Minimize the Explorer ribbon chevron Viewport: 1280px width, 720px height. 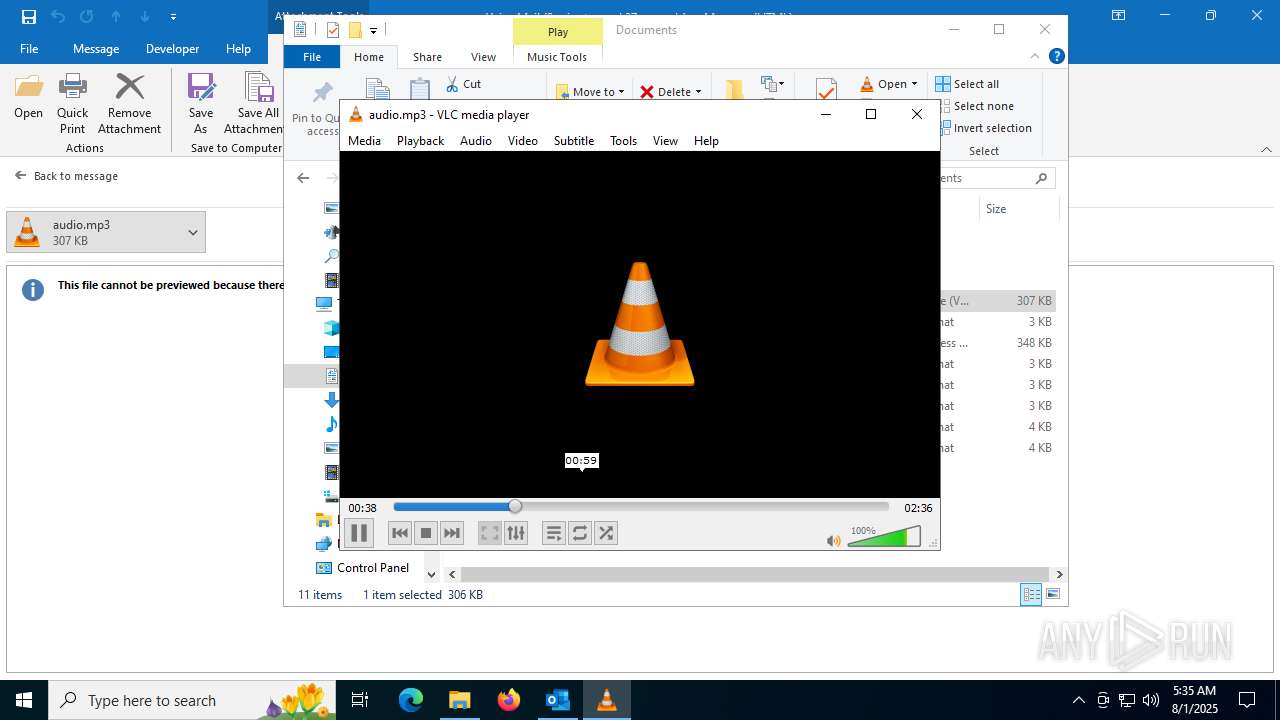pos(1035,57)
